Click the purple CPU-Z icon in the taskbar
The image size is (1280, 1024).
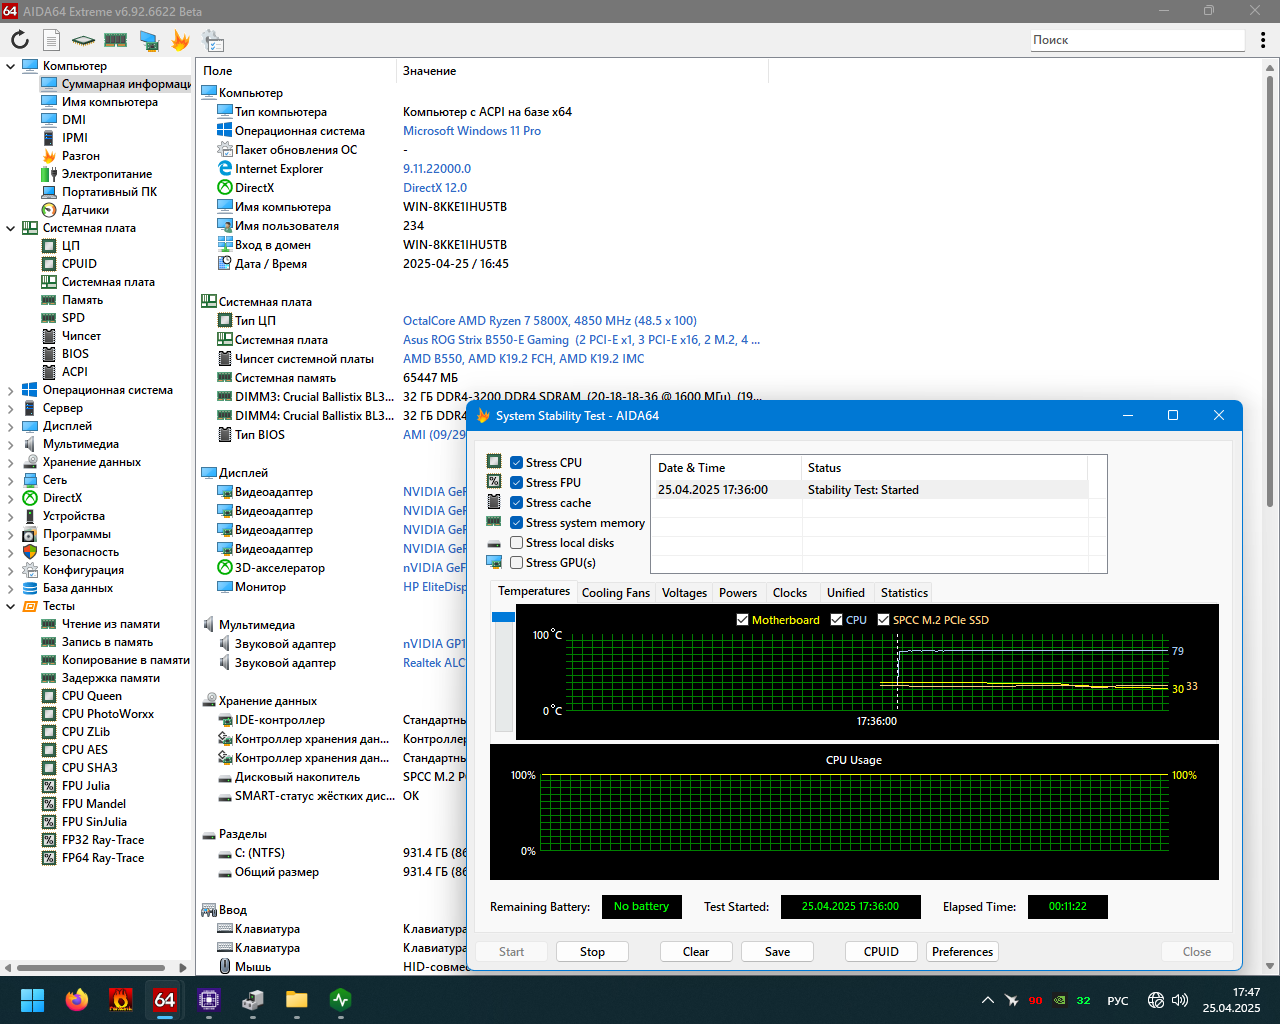pos(208,1000)
